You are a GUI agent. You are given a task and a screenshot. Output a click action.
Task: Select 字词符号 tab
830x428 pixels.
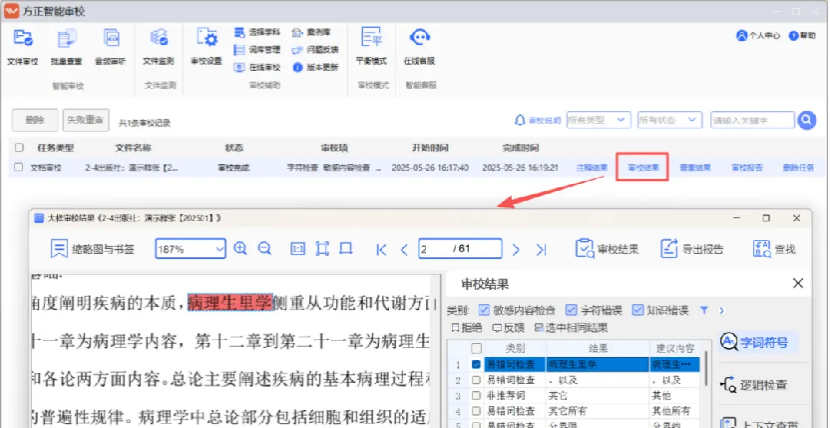(x=759, y=342)
